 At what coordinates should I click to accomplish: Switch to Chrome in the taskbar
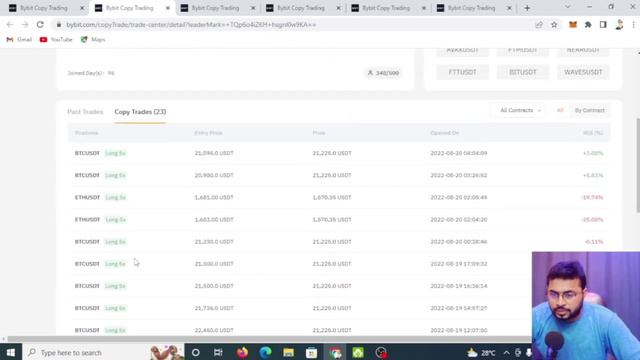(x=335, y=352)
